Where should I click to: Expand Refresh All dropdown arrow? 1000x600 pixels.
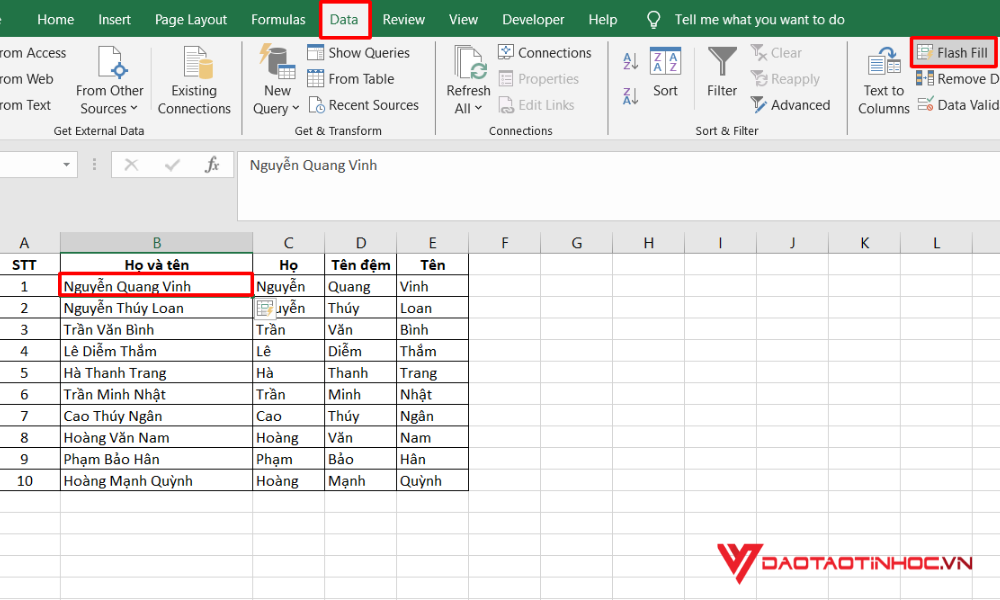coord(478,108)
